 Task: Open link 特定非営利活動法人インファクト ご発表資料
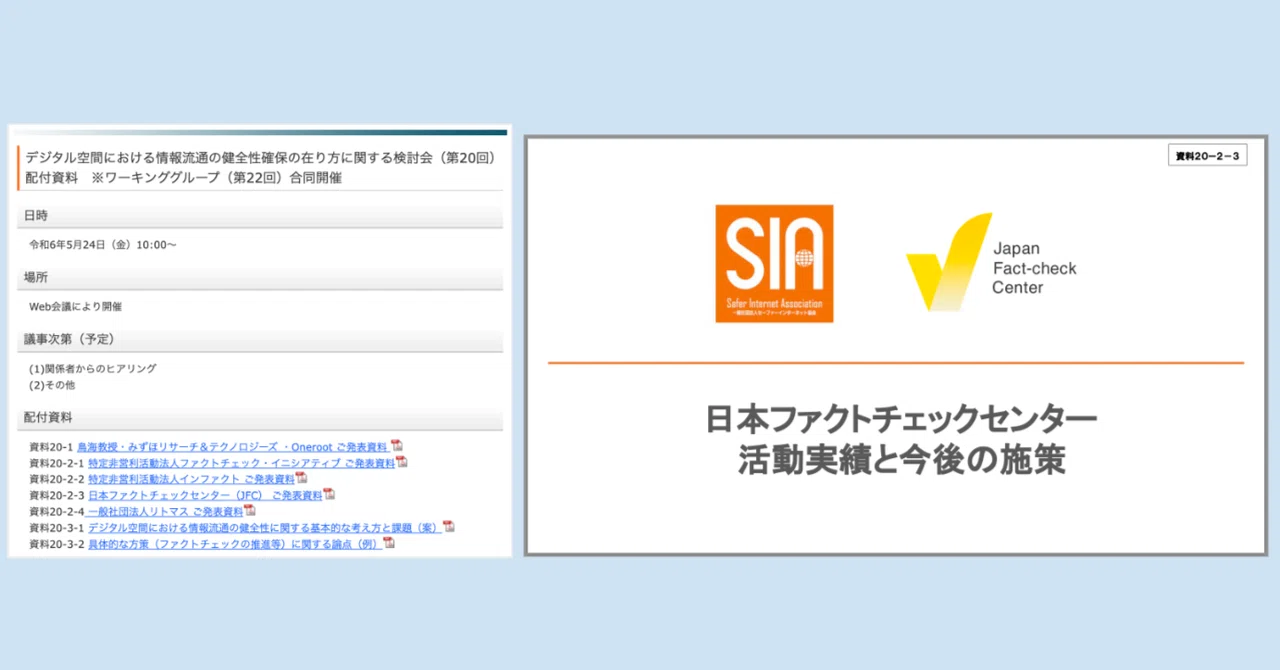coord(191,479)
